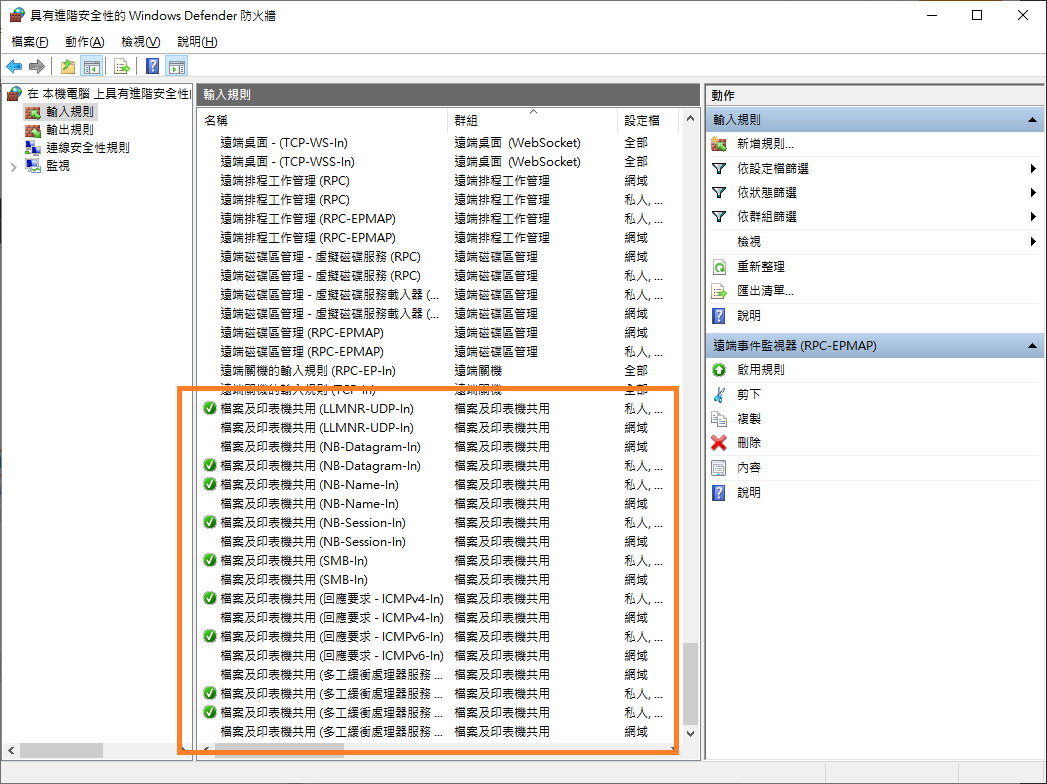Open the 依設定檔篩選 submenu arrow
1047x784 pixels.
[x=1033, y=169]
